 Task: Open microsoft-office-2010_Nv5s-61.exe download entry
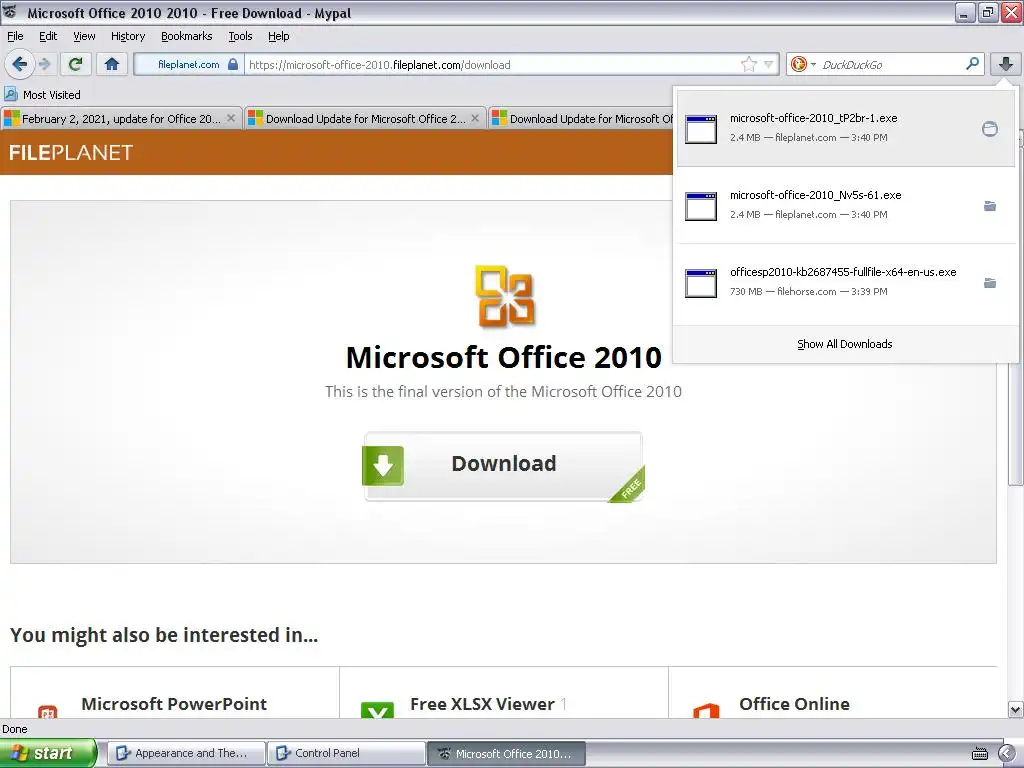coord(845,205)
